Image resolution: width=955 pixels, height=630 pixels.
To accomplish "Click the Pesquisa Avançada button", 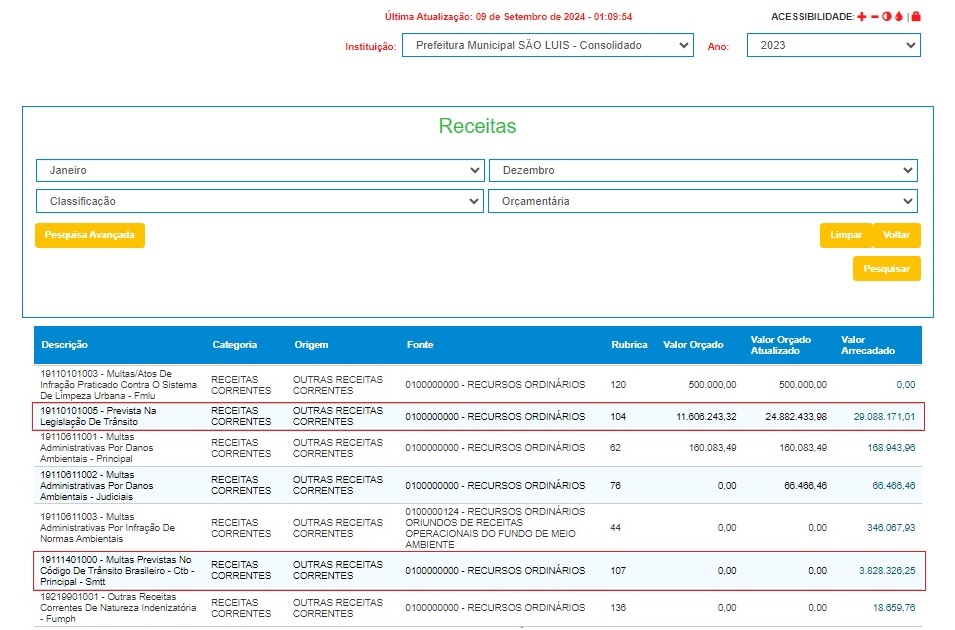I will click(x=90, y=235).
